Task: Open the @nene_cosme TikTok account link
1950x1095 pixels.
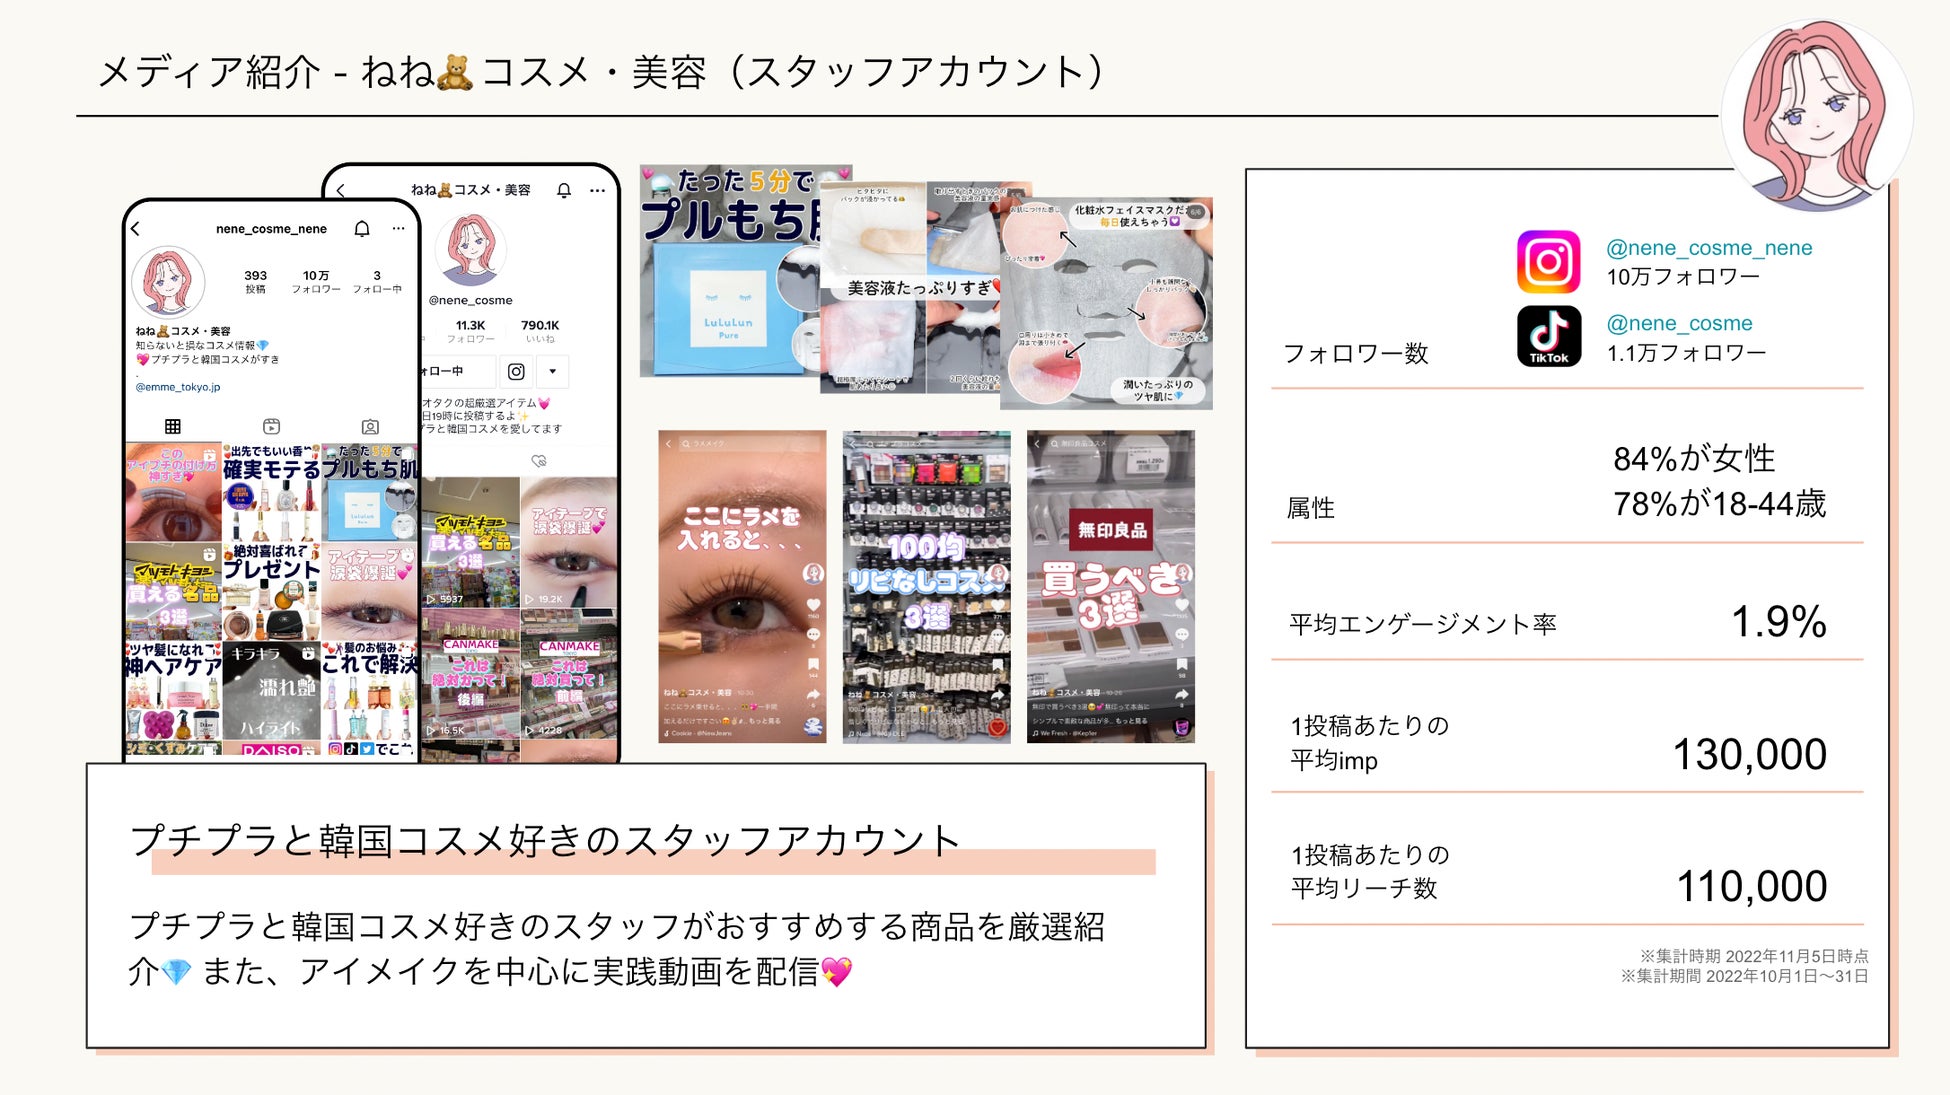Action: coord(1678,324)
